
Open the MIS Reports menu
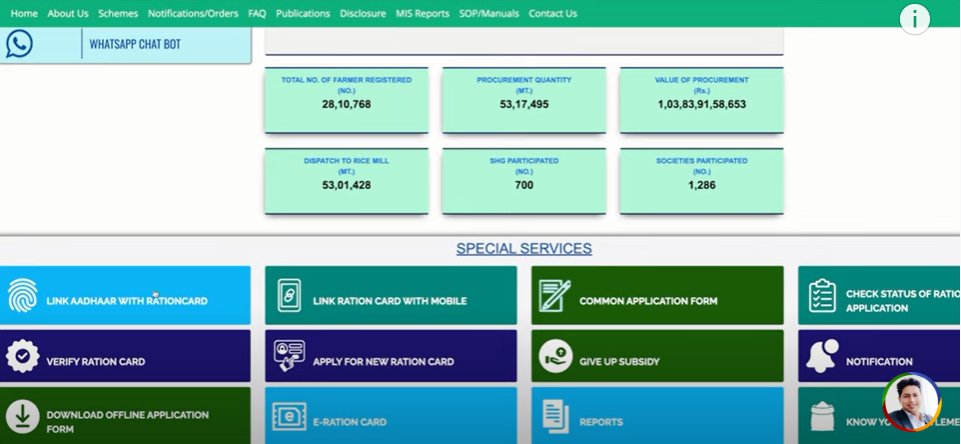(422, 14)
